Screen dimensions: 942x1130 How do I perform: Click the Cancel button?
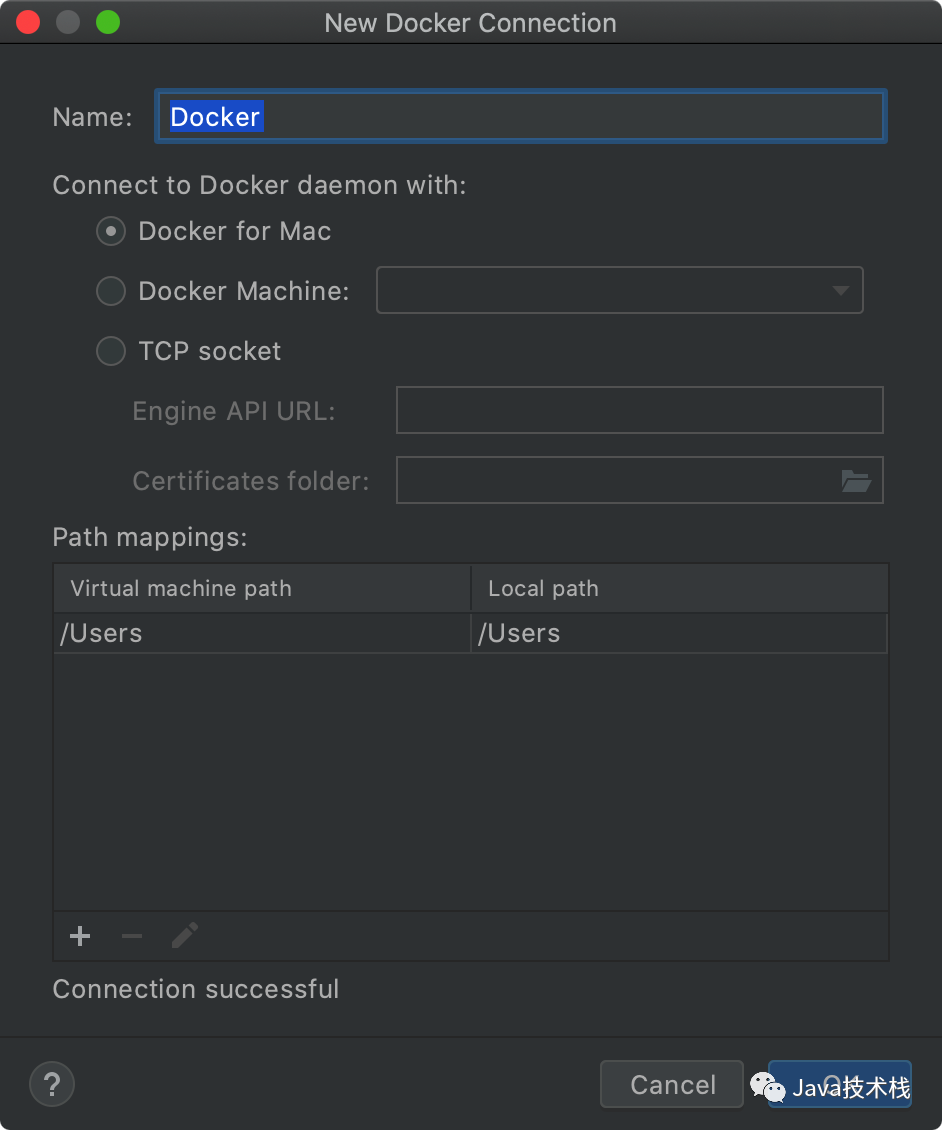pos(672,1084)
